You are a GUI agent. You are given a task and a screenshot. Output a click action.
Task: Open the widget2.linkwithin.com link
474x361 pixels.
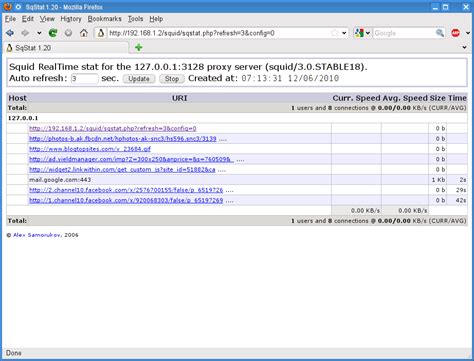[122, 170]
